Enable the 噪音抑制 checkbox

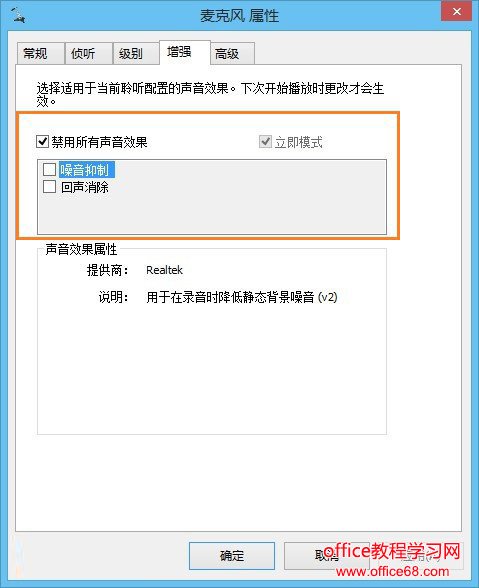pos(49,170)
